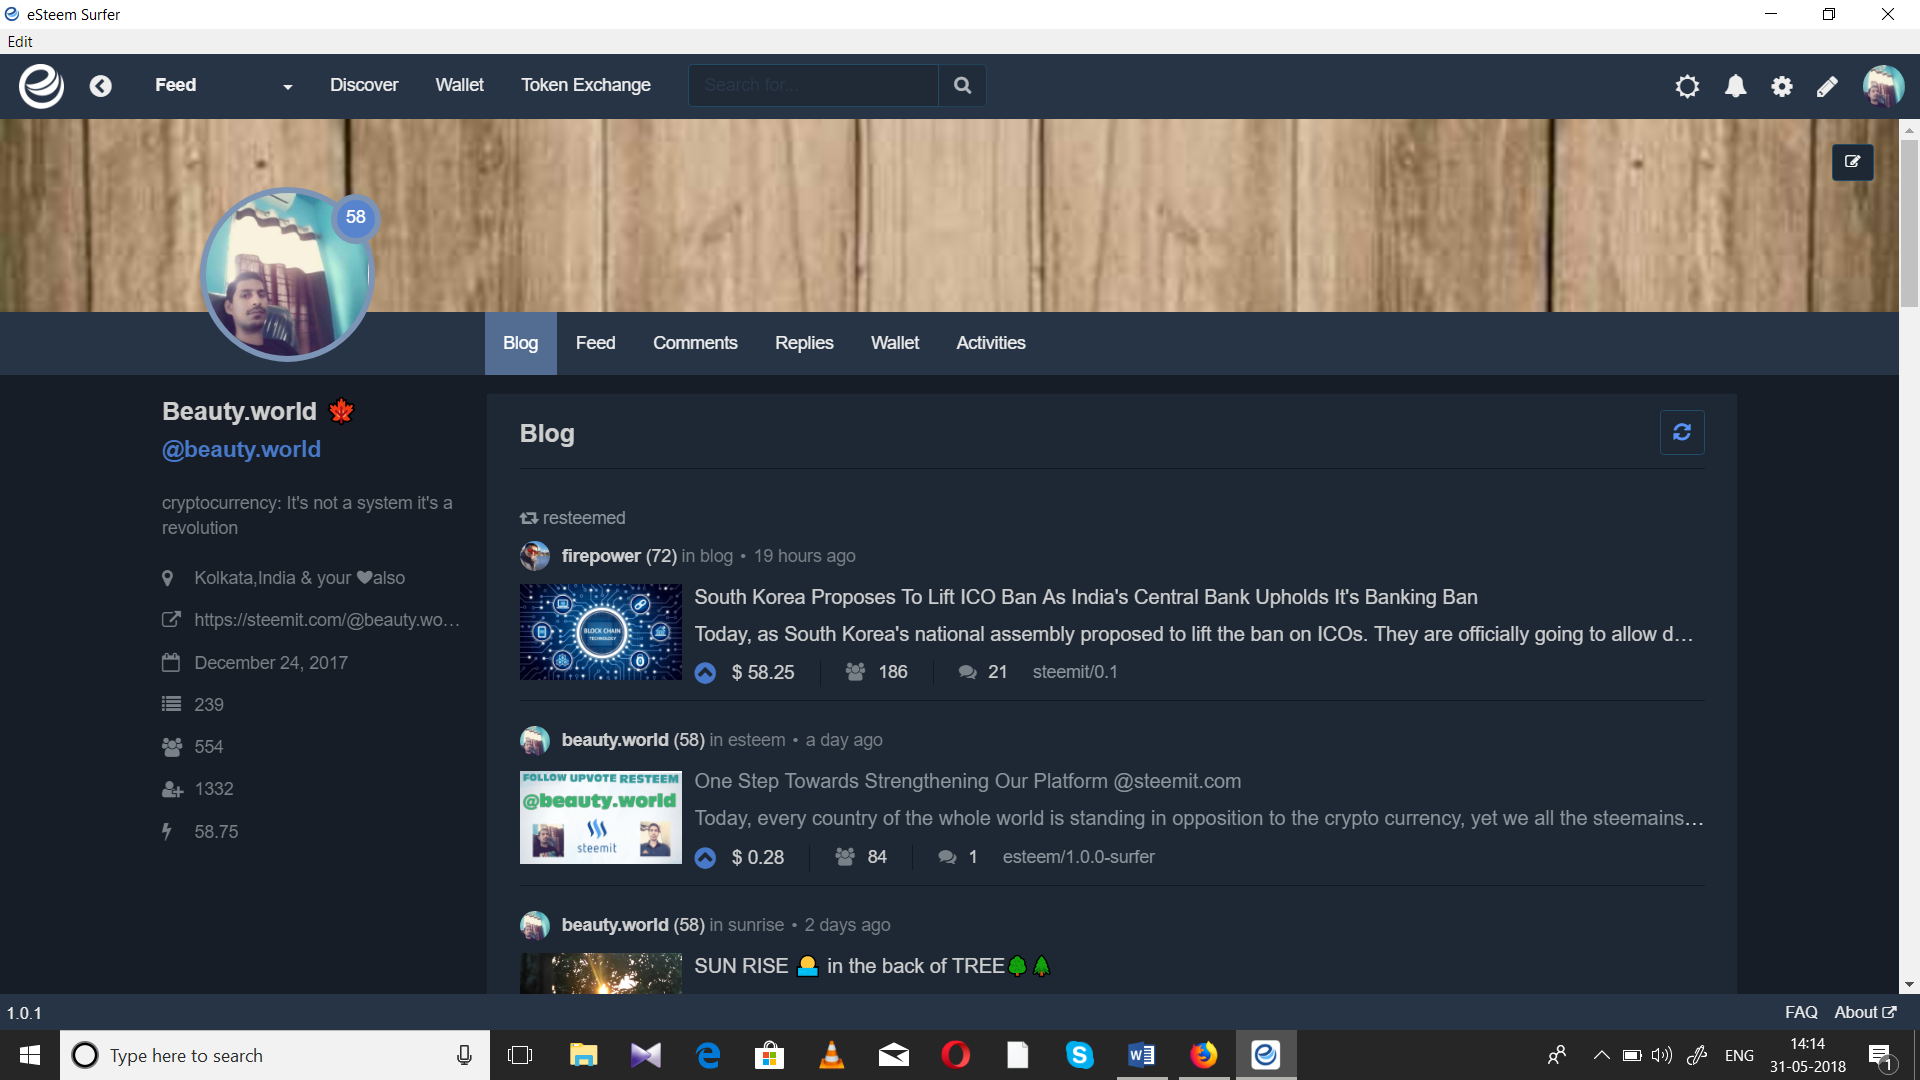Open the profile Wallet tab
Image resolution: width=1920 pixels, height=1080 pixels.
tap(895, 343)
